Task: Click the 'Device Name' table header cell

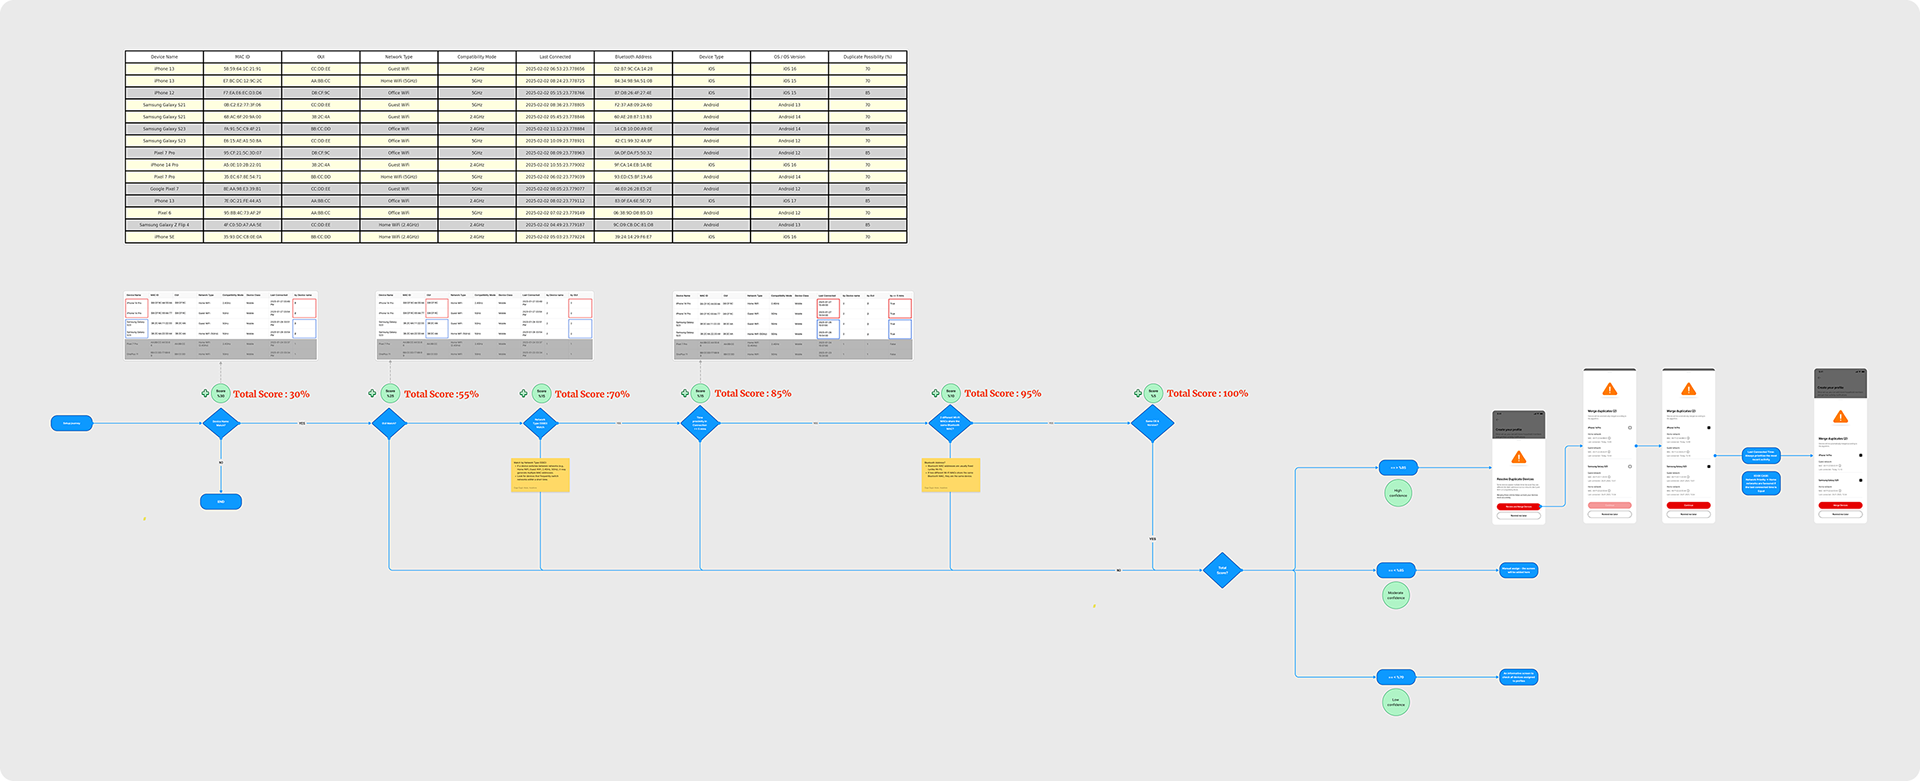Action: [x=164, y=57]
